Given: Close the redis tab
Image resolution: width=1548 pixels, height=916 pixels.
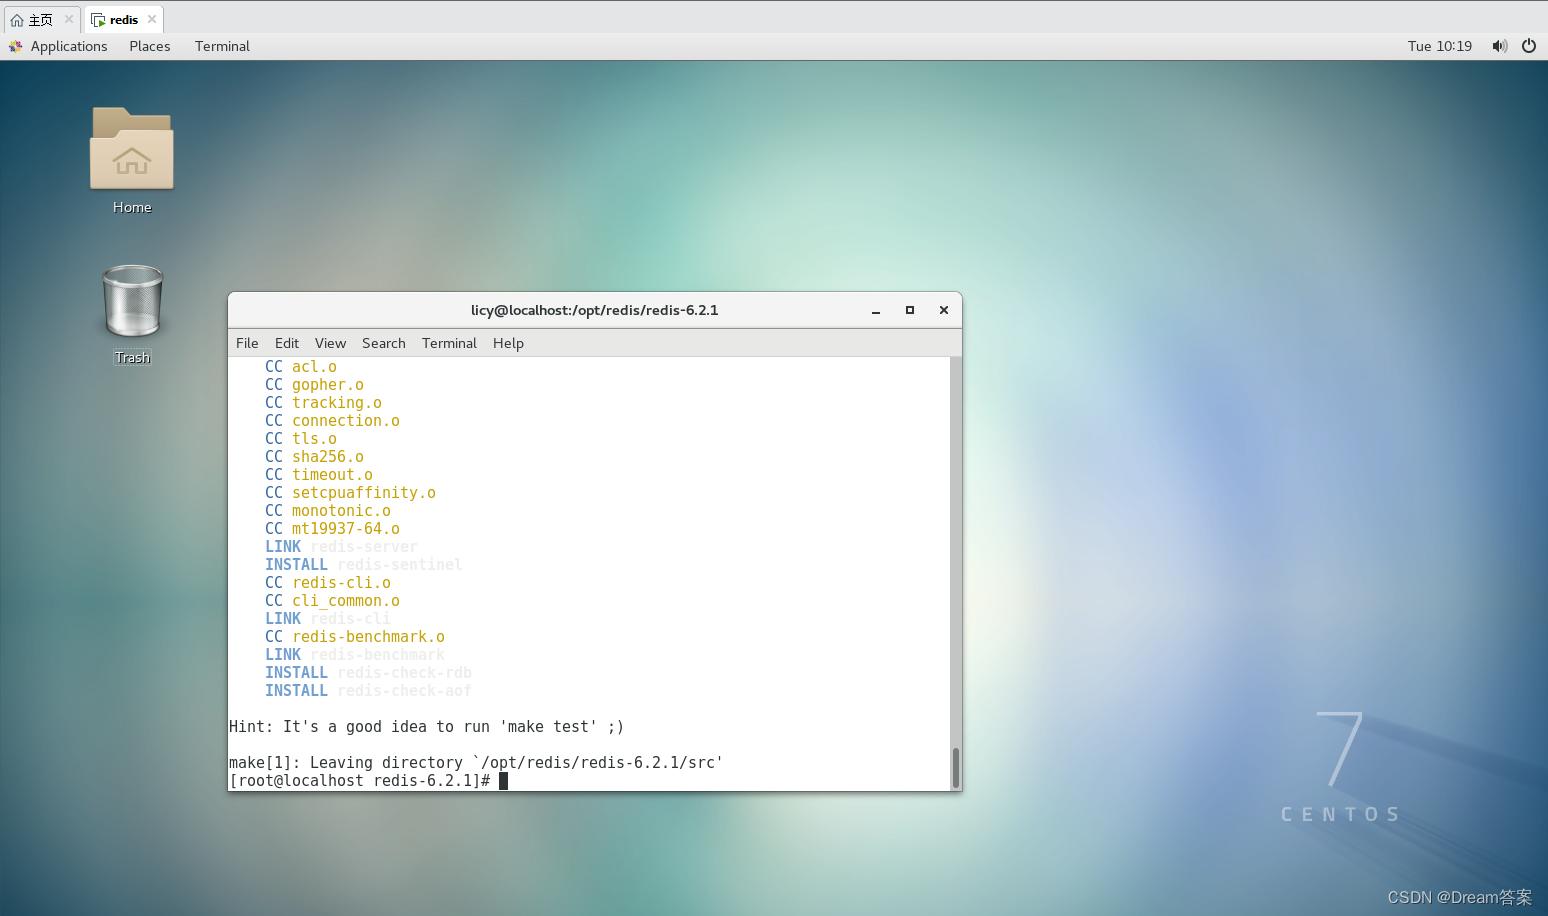Looking at the screenshot, I should (152, 19).
